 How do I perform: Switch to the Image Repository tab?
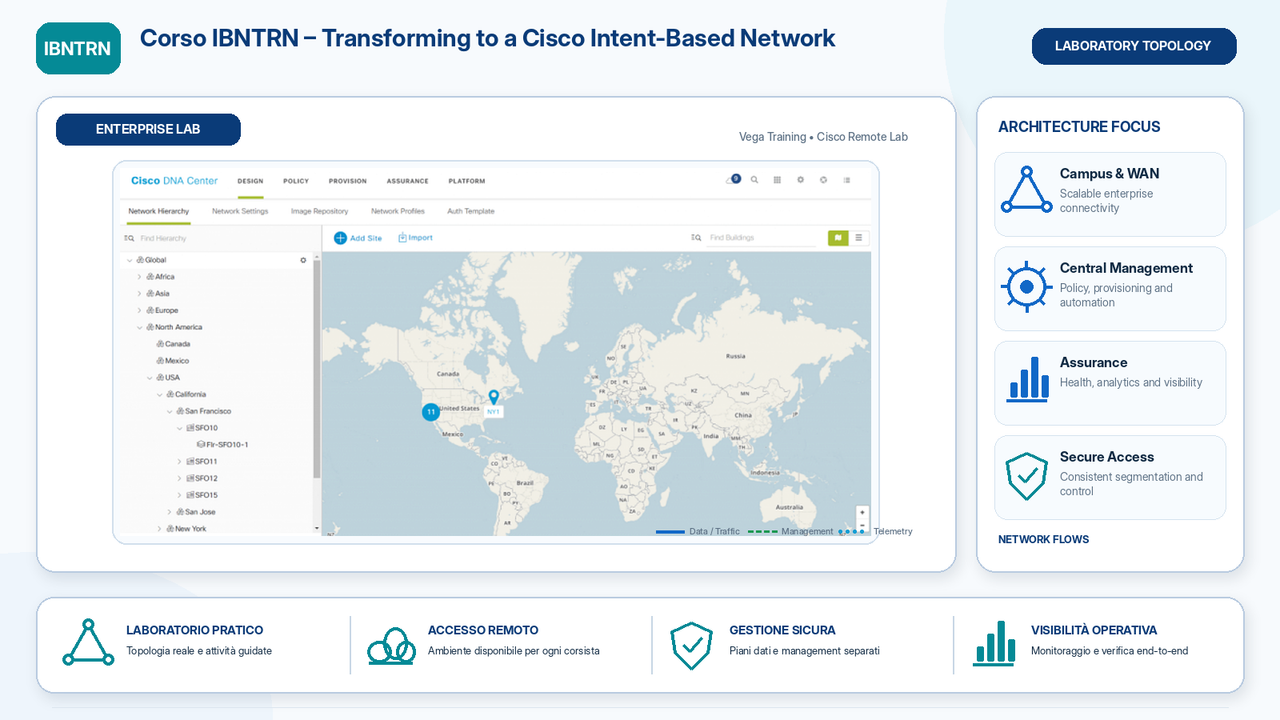[320, 211]
